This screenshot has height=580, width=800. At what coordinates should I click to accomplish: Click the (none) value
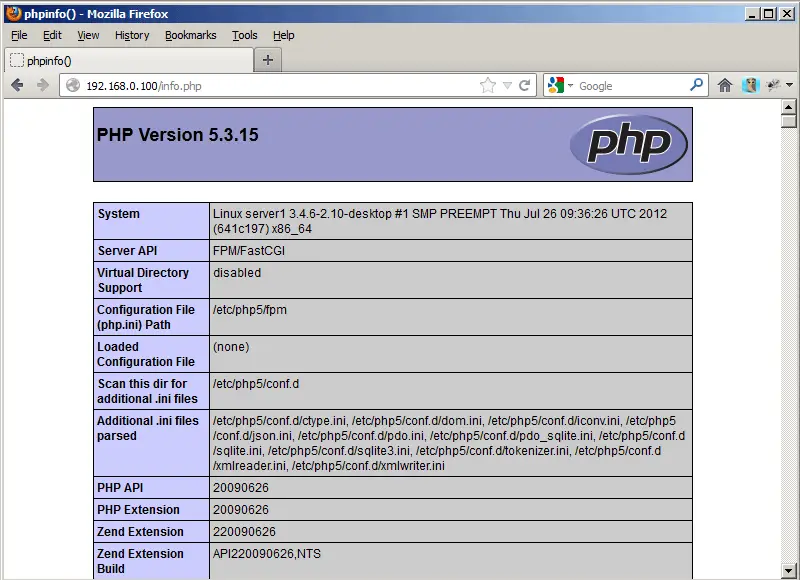pyautogui.click(x=231, y=347)
